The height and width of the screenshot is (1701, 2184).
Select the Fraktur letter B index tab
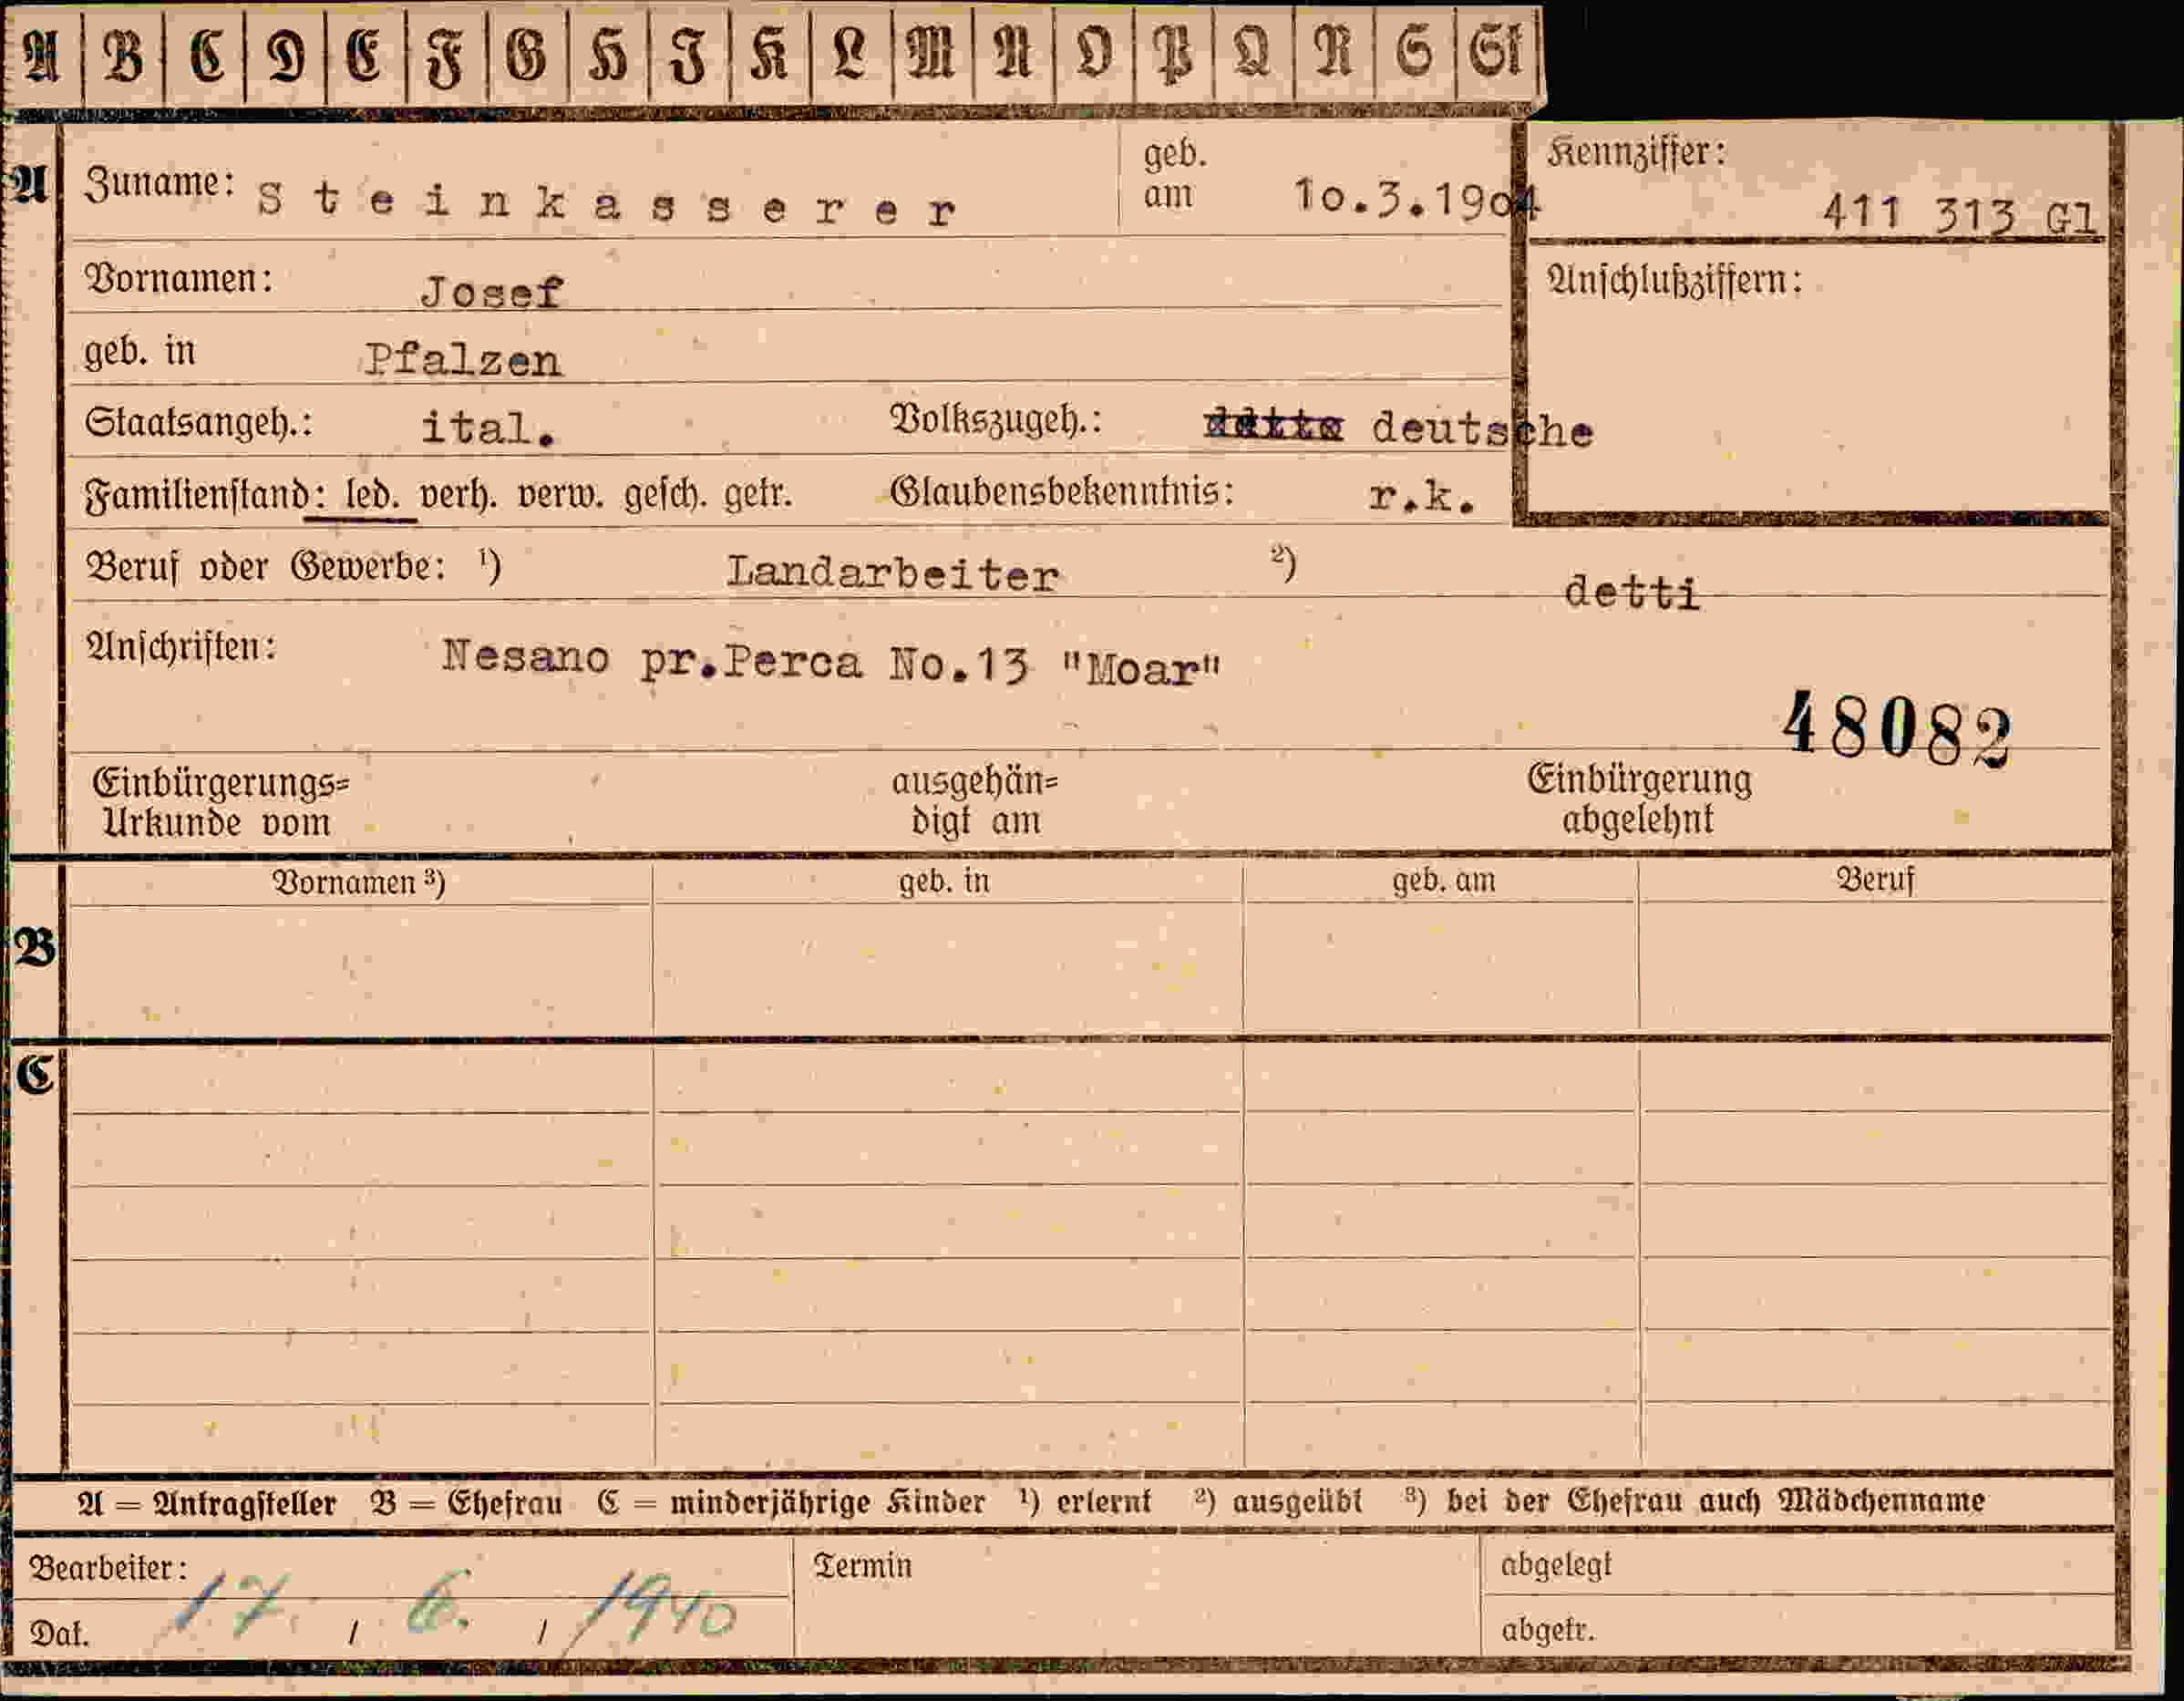(123, 54)
